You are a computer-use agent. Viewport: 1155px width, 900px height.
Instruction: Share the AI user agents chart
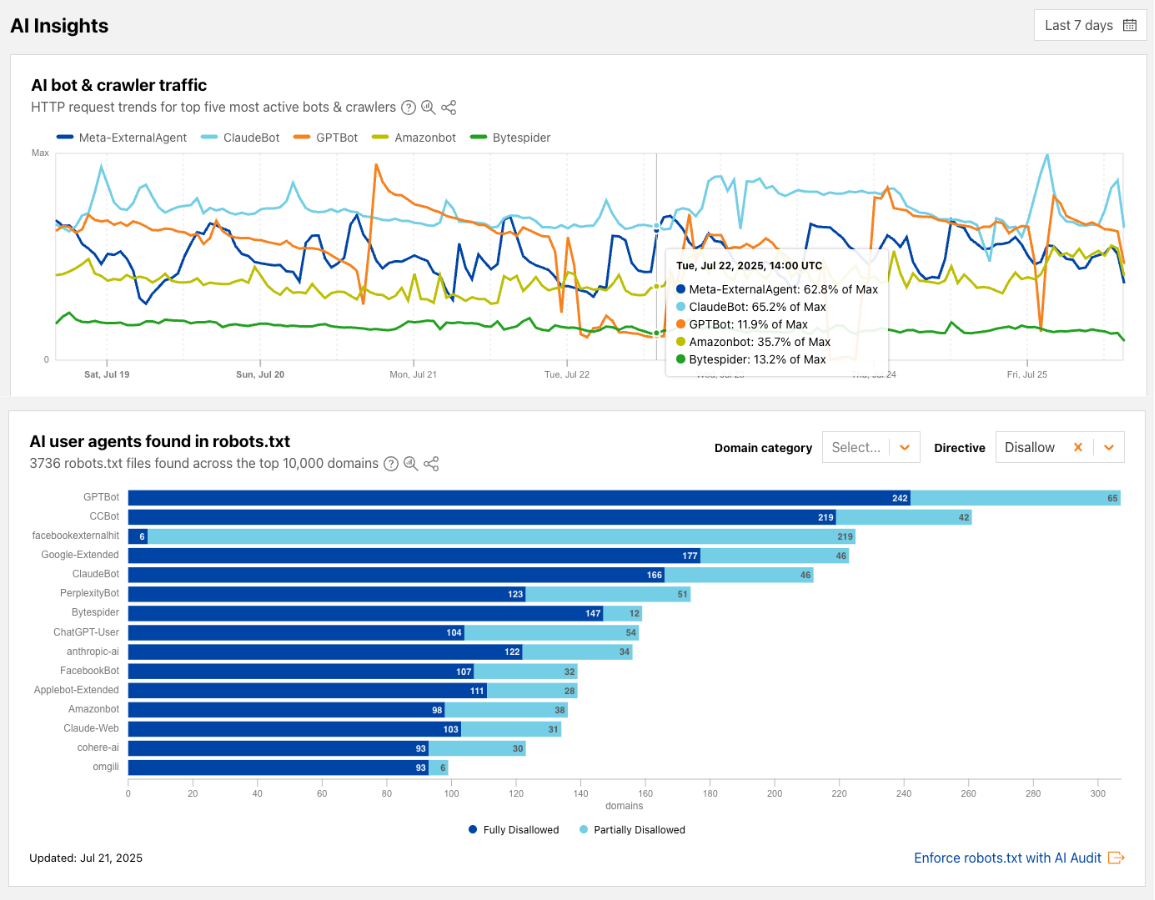point(431,463)
